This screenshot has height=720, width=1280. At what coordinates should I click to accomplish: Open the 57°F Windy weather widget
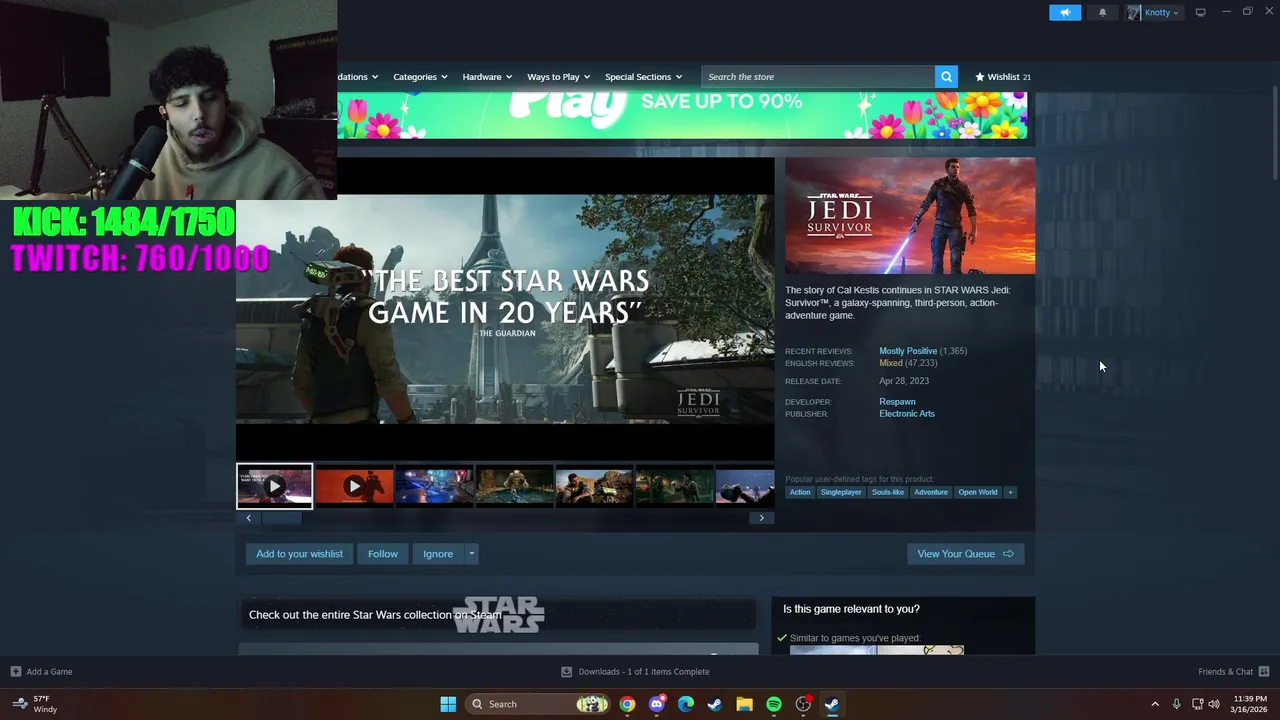[34, 704]
